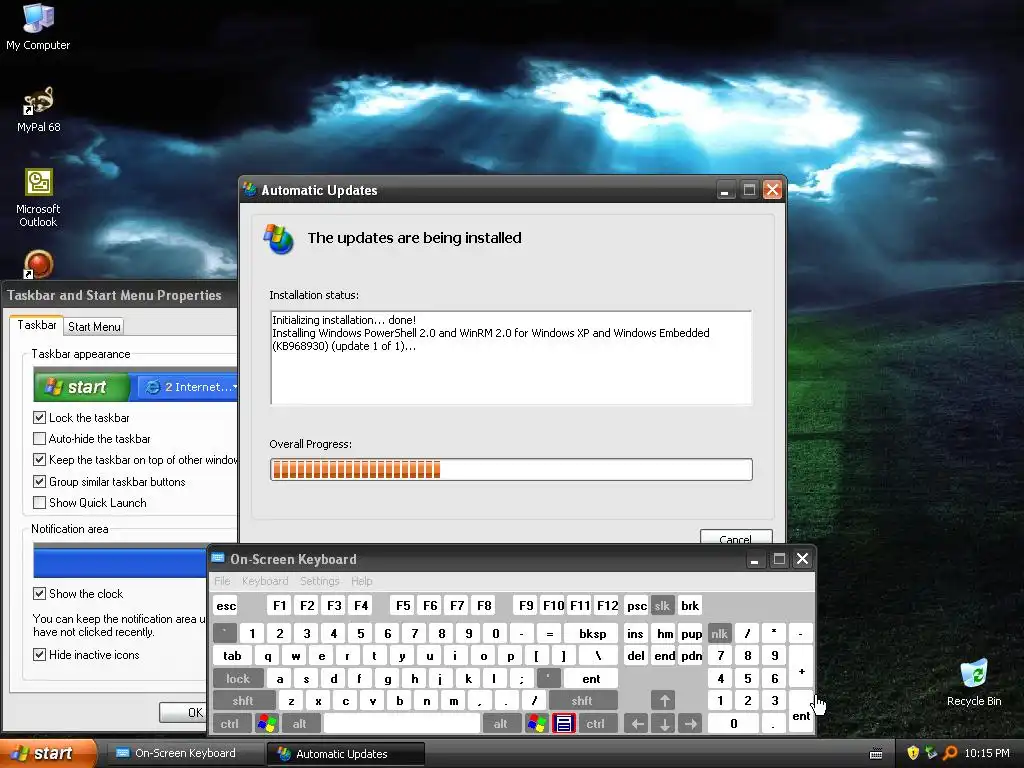Click the up arrow key on On-Screen Keyboard
Image resolution: width=1024 pixels, height=768 pixels.
(x=664, y=701)
